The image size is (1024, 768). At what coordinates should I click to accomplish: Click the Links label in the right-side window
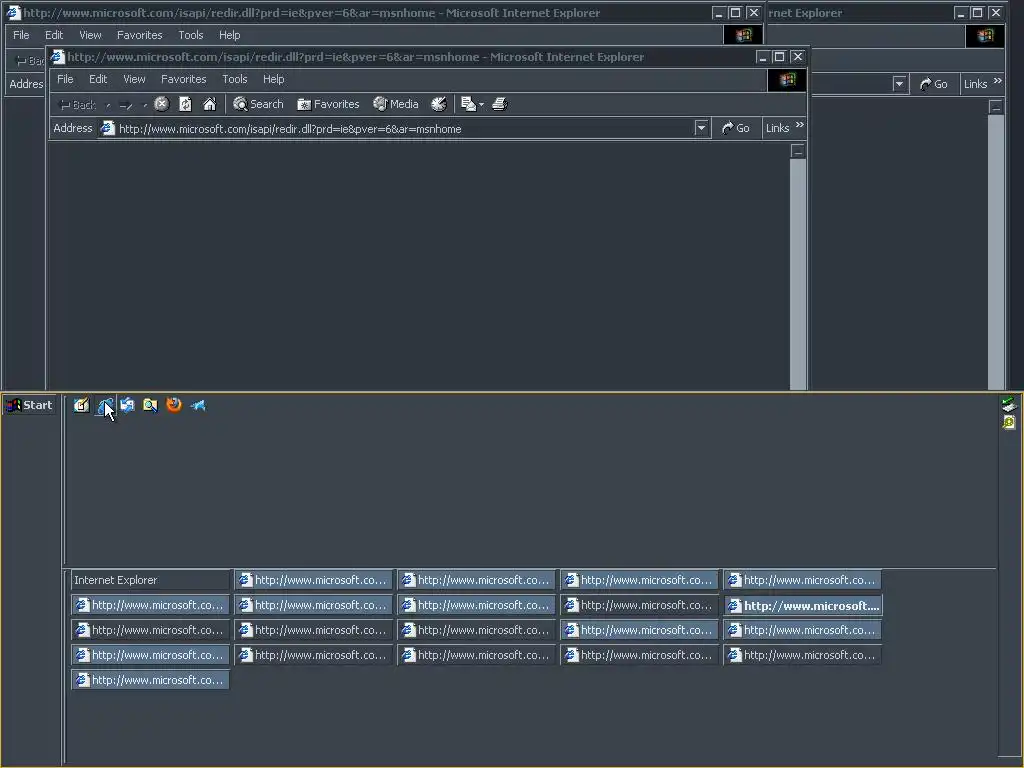975,84
